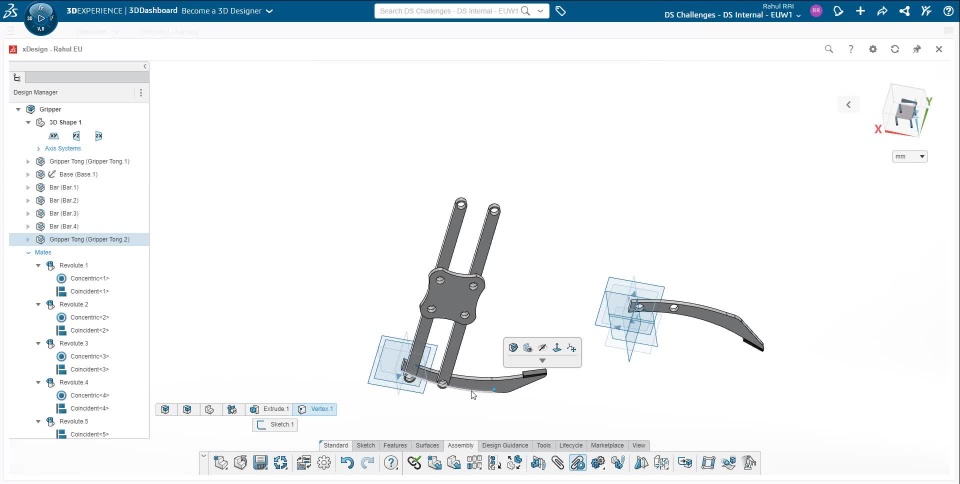The width and height of the screenshot is (960, 484).
Task: Click the Vertex.1 breadcrumb button
Action: 315,409
